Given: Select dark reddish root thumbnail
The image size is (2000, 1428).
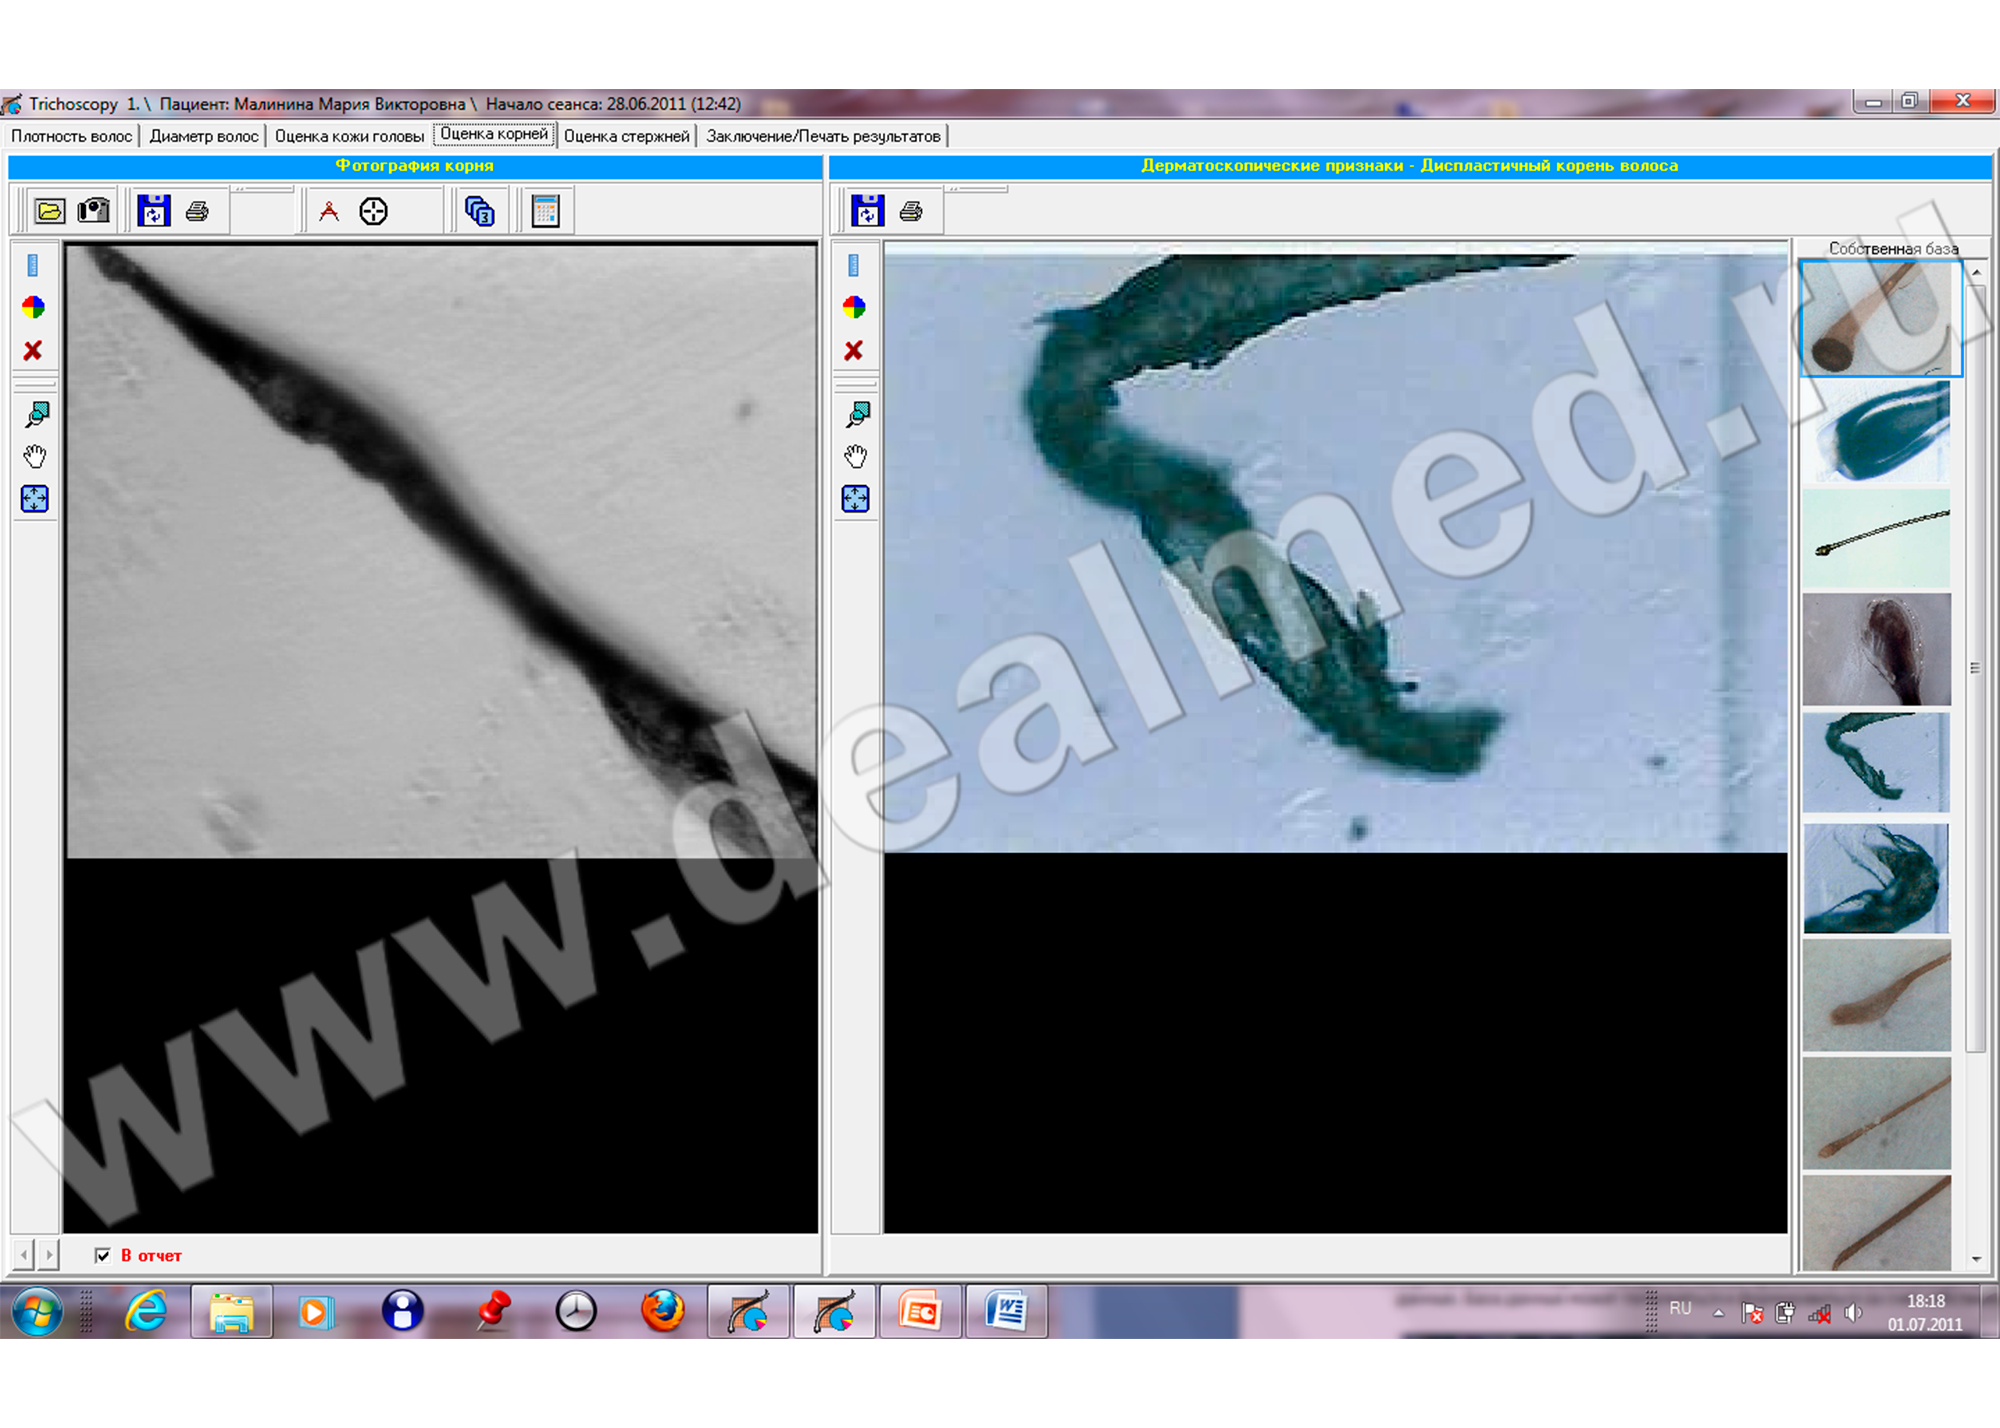Looking at the screenshot, I should coord(1877,649).
